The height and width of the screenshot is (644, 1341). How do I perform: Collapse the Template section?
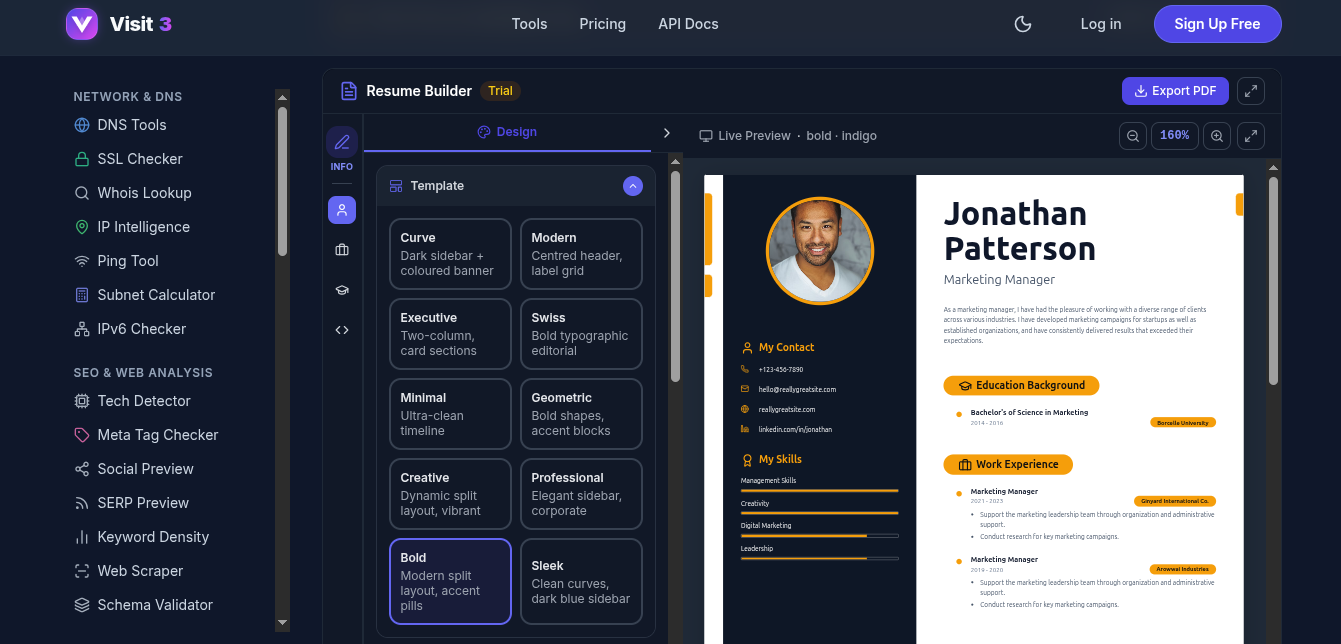tap(633, 186)
